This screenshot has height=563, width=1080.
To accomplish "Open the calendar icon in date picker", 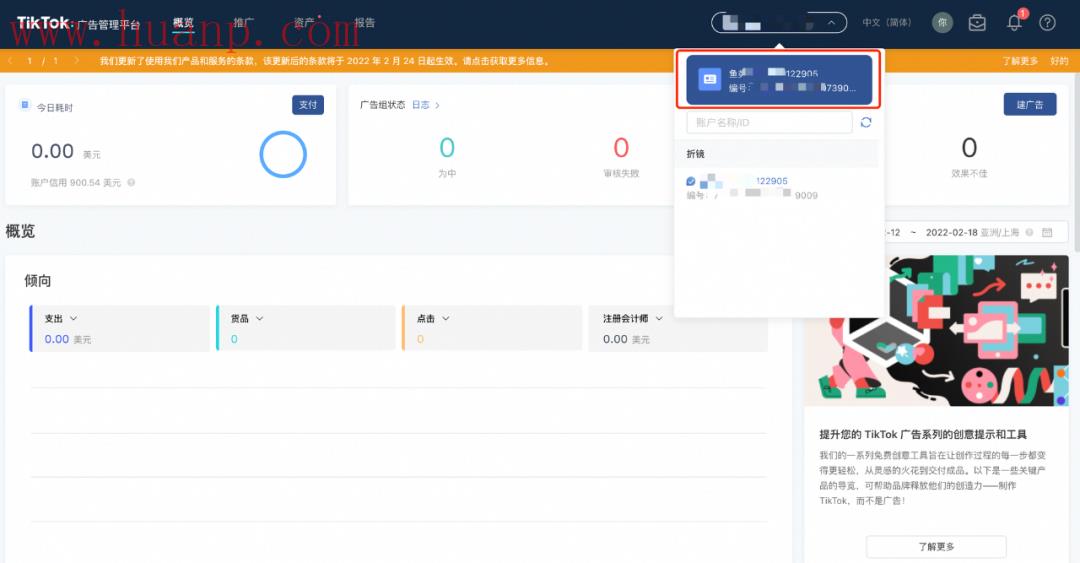I will 1047,233.
